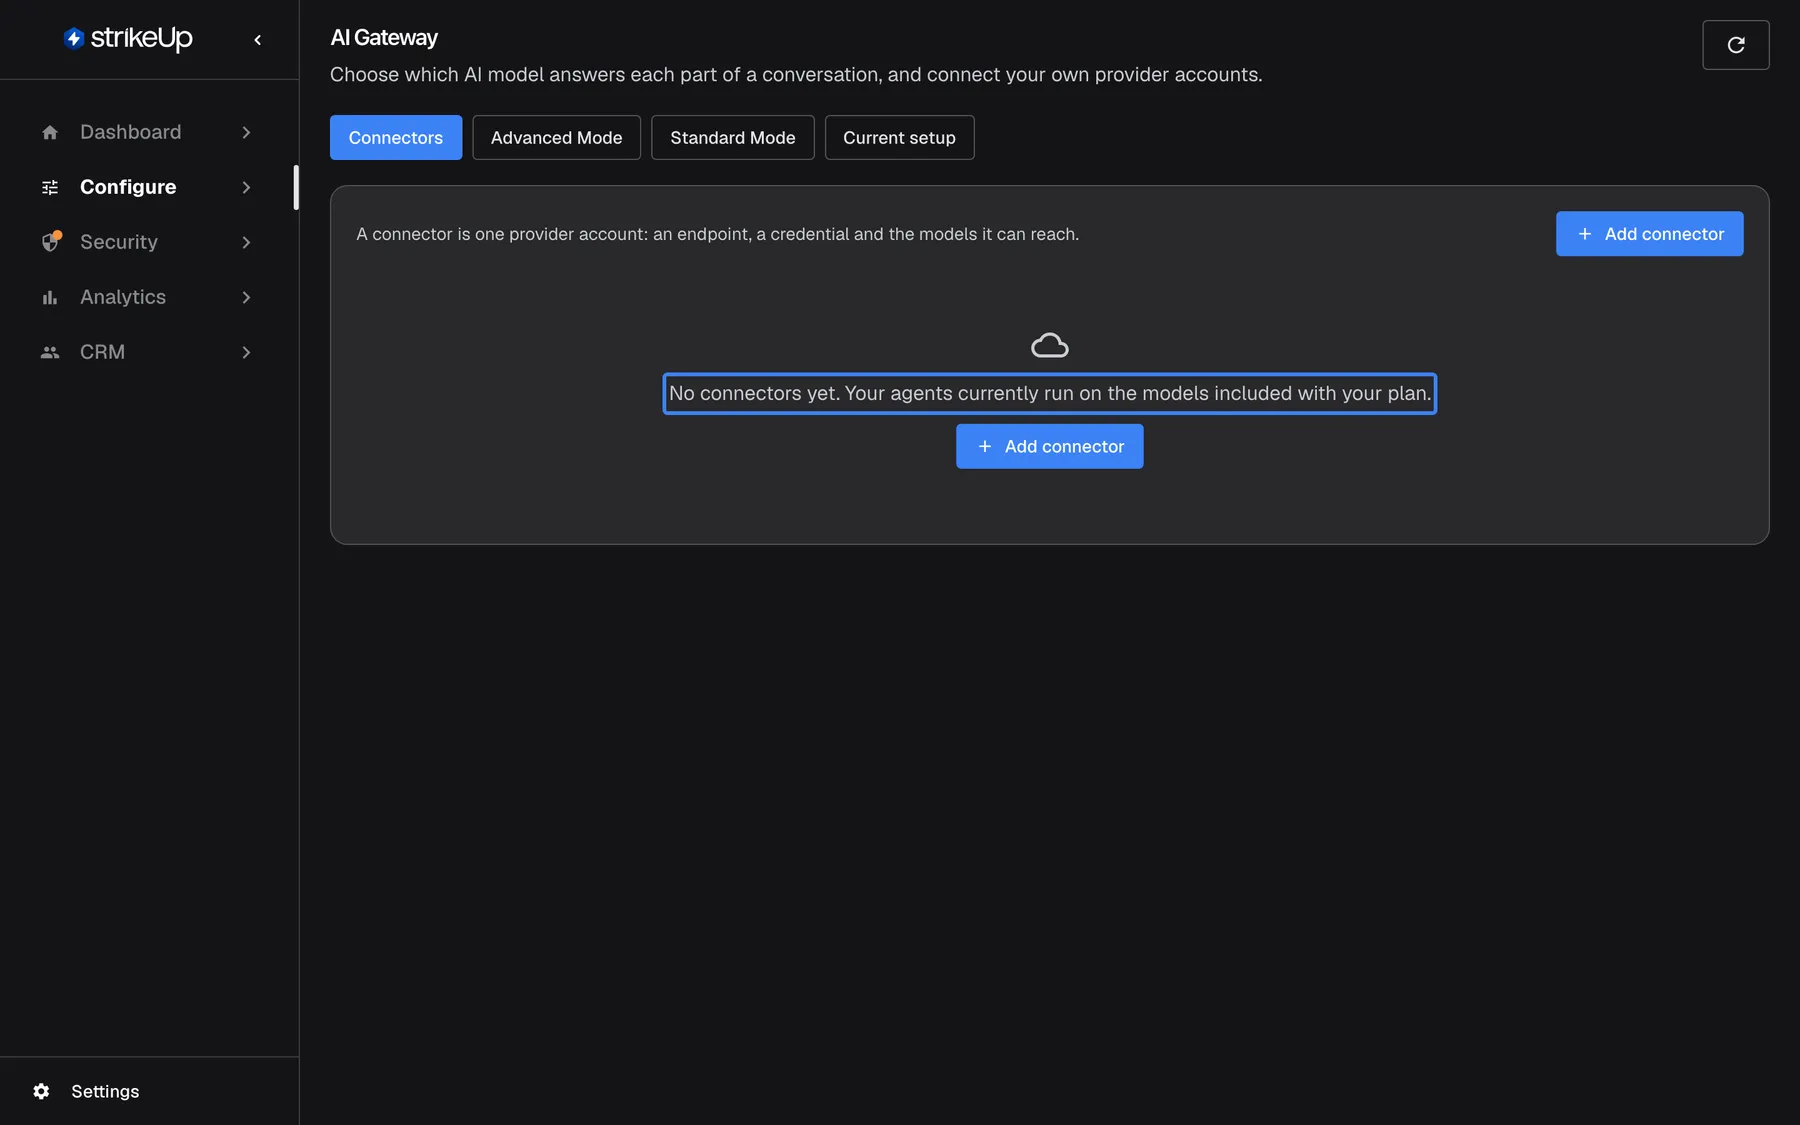Refresh the AI Gateway page
The height and width of the screenshot is (1125, 1800).
coord(1736,45)
